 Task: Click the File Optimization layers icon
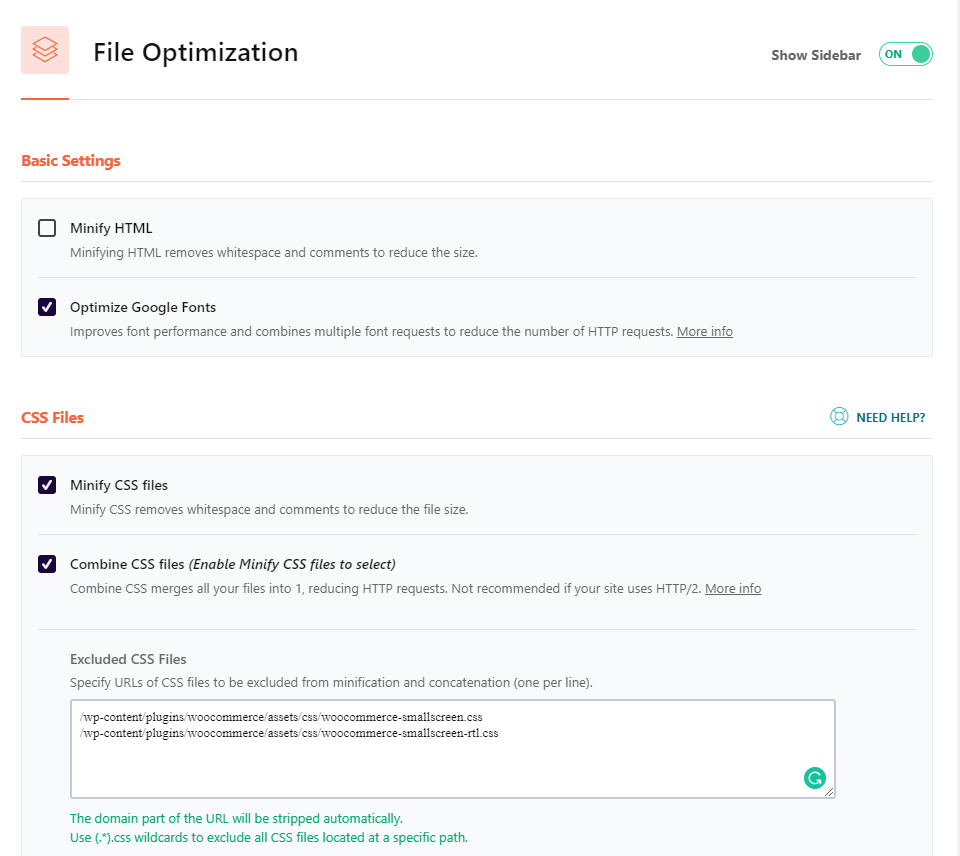coord(45,50)
